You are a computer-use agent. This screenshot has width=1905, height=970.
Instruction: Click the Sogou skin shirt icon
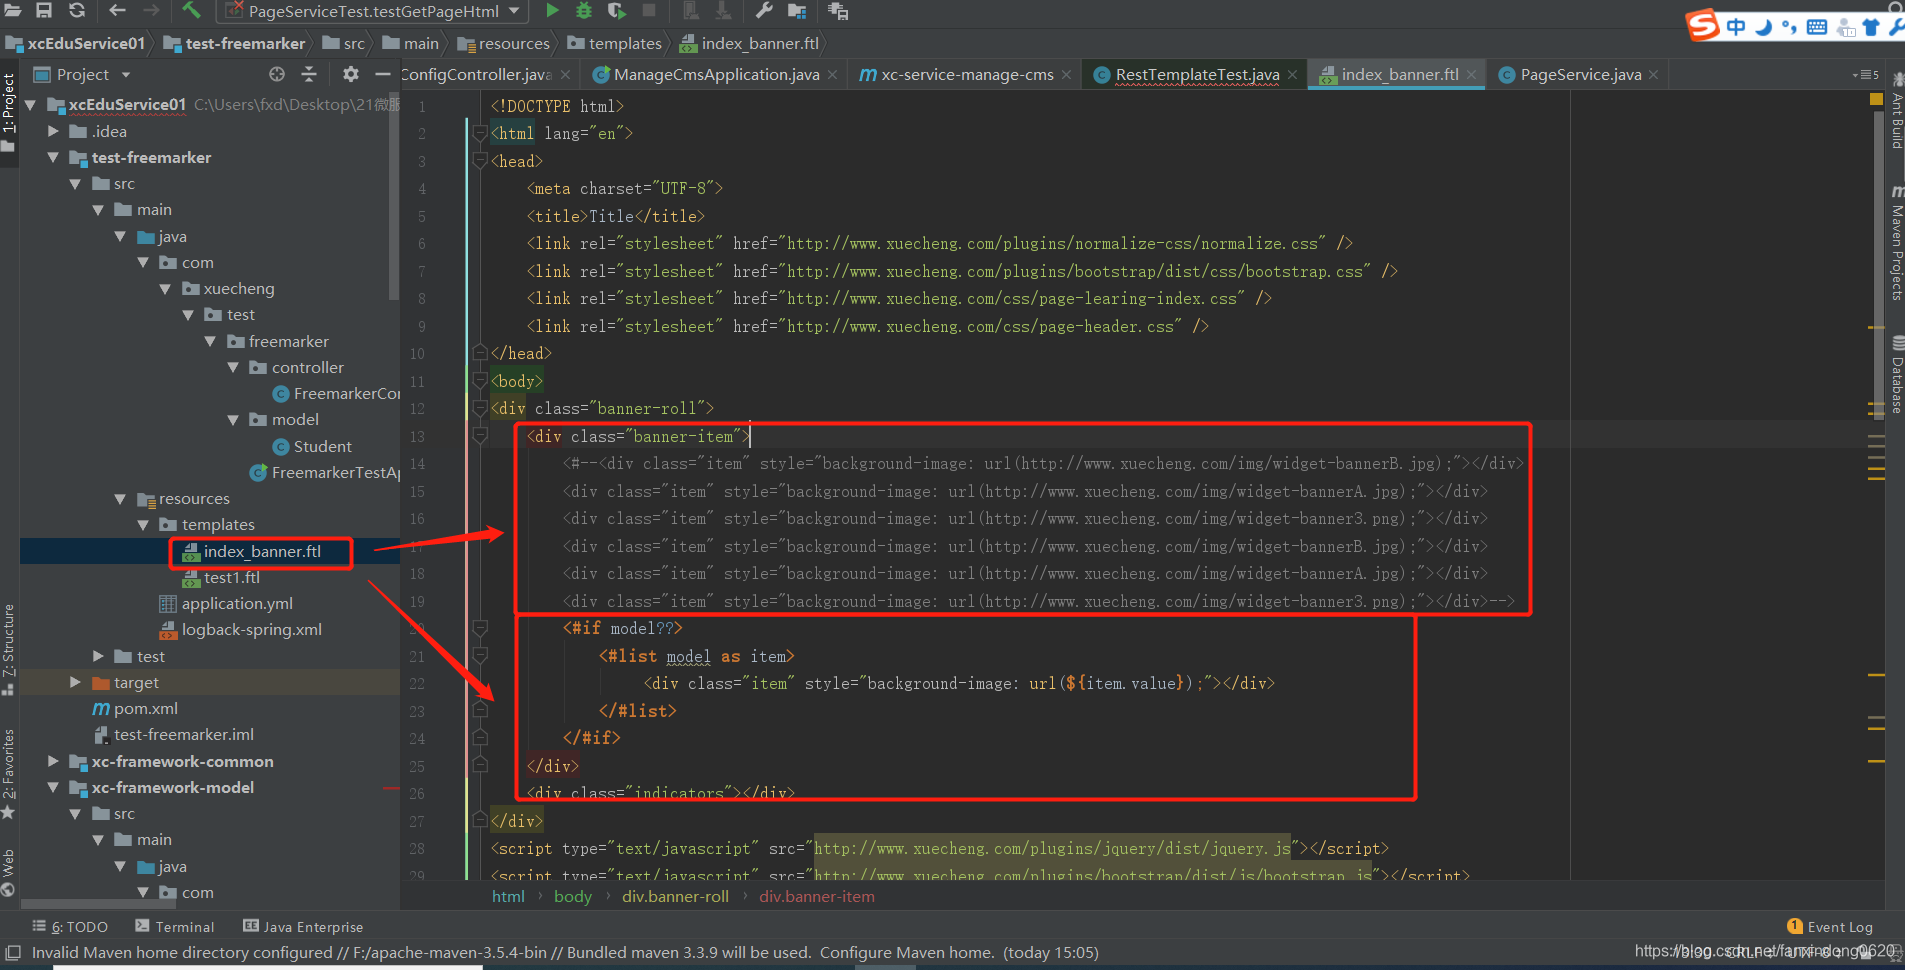click(1871, 27)
